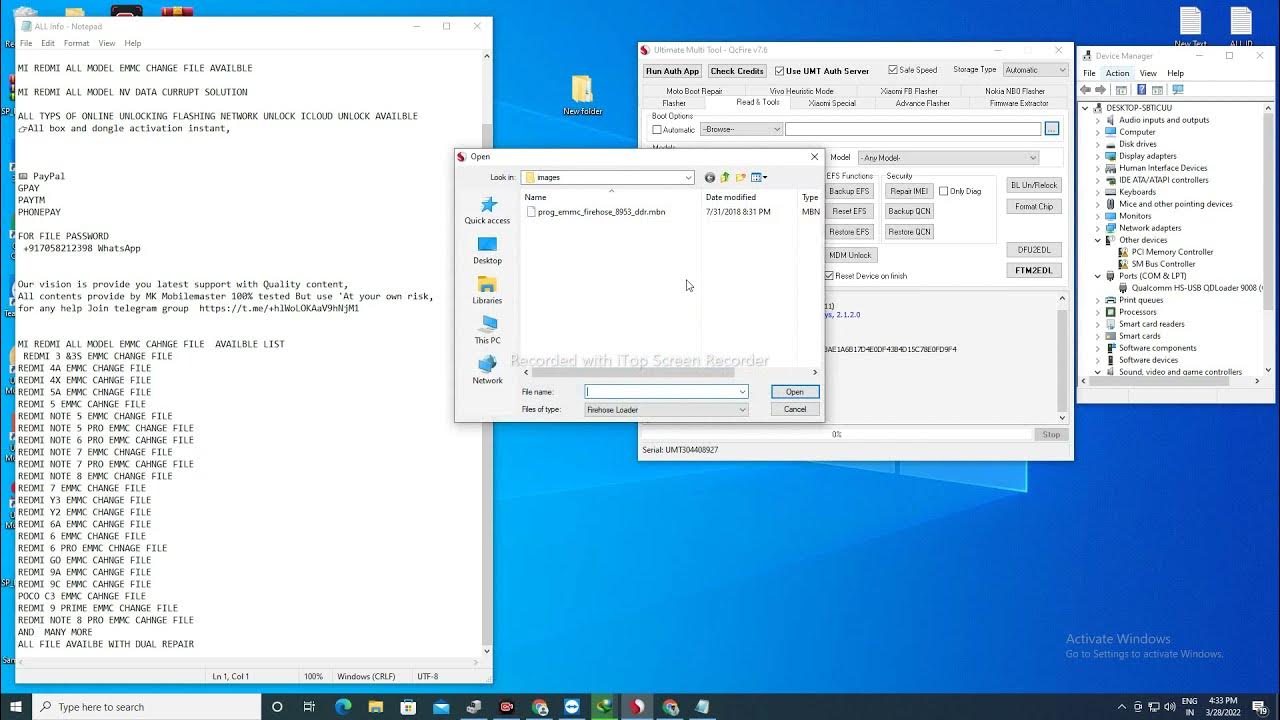Screen dimensions: 1280x720
Task: Open Quick access in the Open dialog
Action: click(487, 210)
